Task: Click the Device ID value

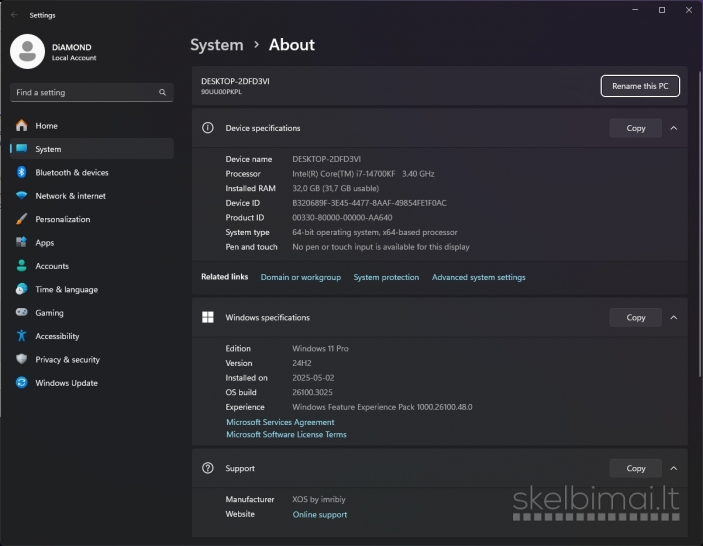Action: (369, 203)
